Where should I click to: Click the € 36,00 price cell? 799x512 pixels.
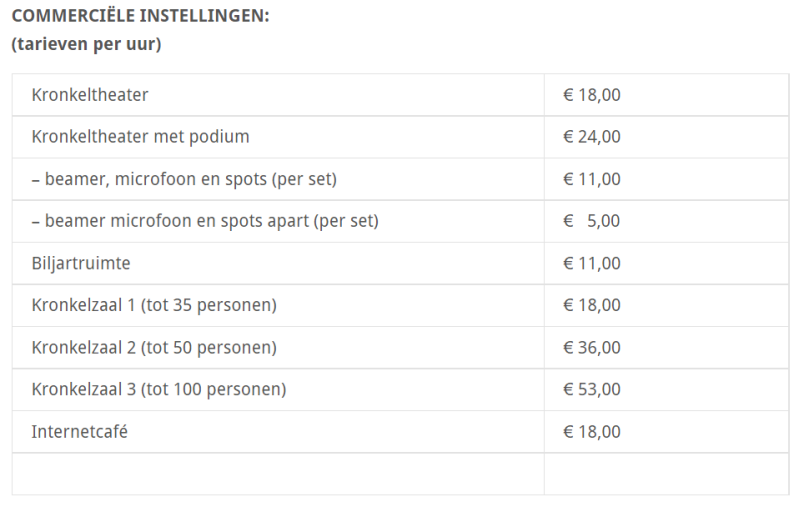[x=592, y=347]
